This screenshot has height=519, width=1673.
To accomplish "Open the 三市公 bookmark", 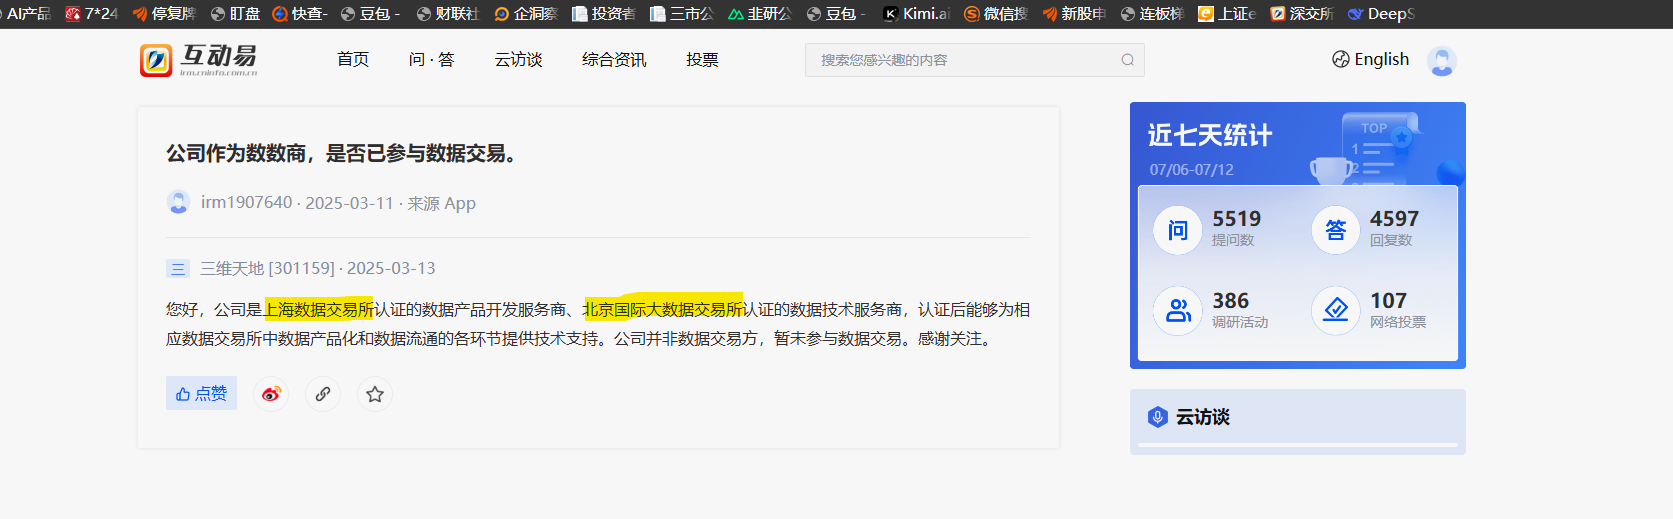I will pos(682,14).
